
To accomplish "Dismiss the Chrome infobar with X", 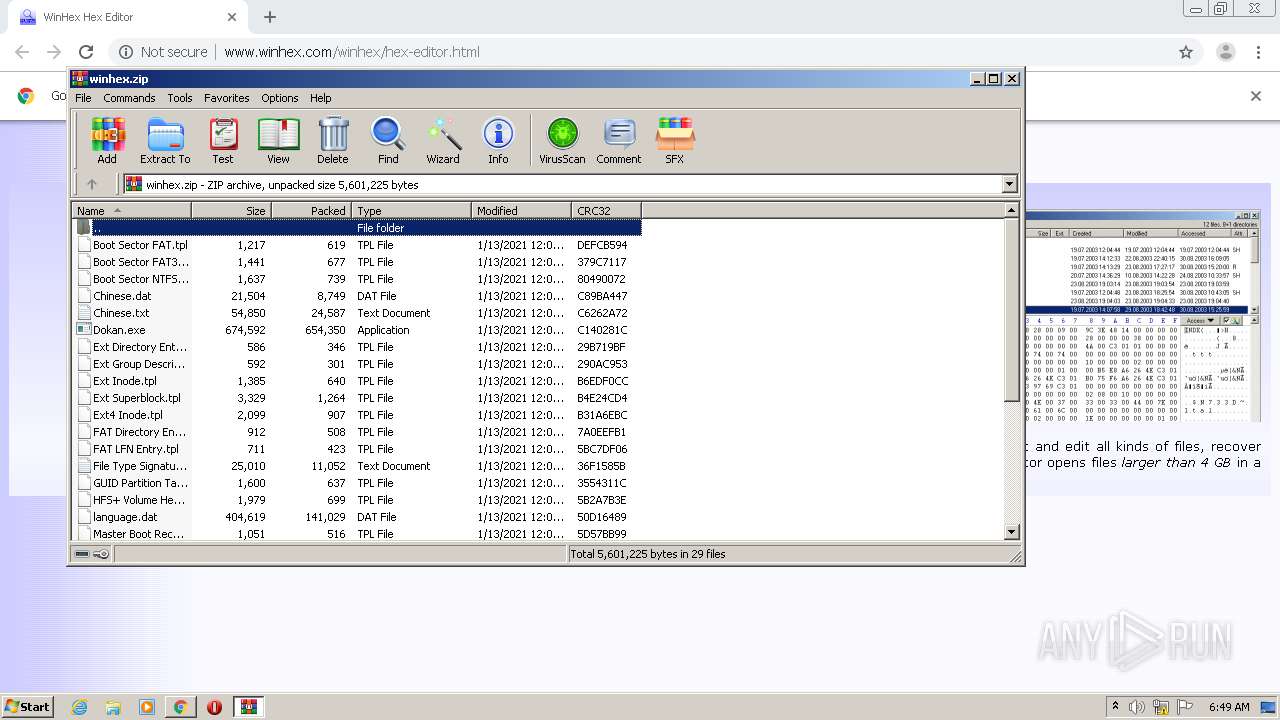I will 1256,96.
